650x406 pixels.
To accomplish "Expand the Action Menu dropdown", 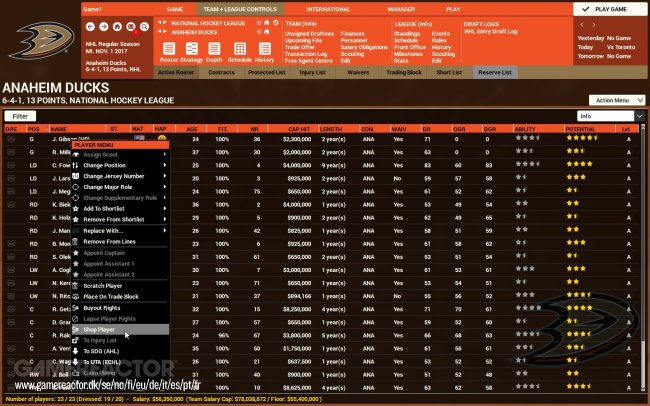I will [613, 100].
